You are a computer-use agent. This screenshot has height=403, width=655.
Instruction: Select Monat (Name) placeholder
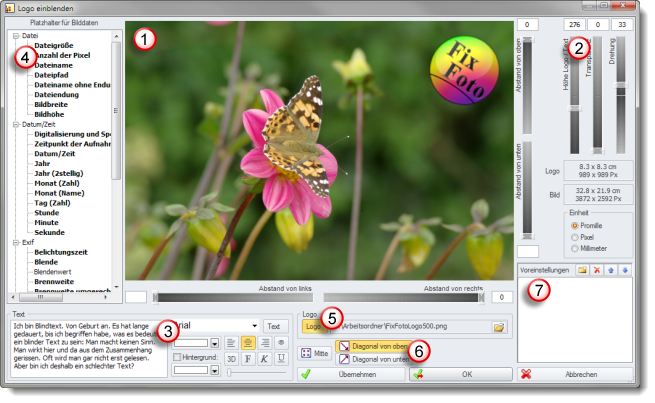(59, 193)
